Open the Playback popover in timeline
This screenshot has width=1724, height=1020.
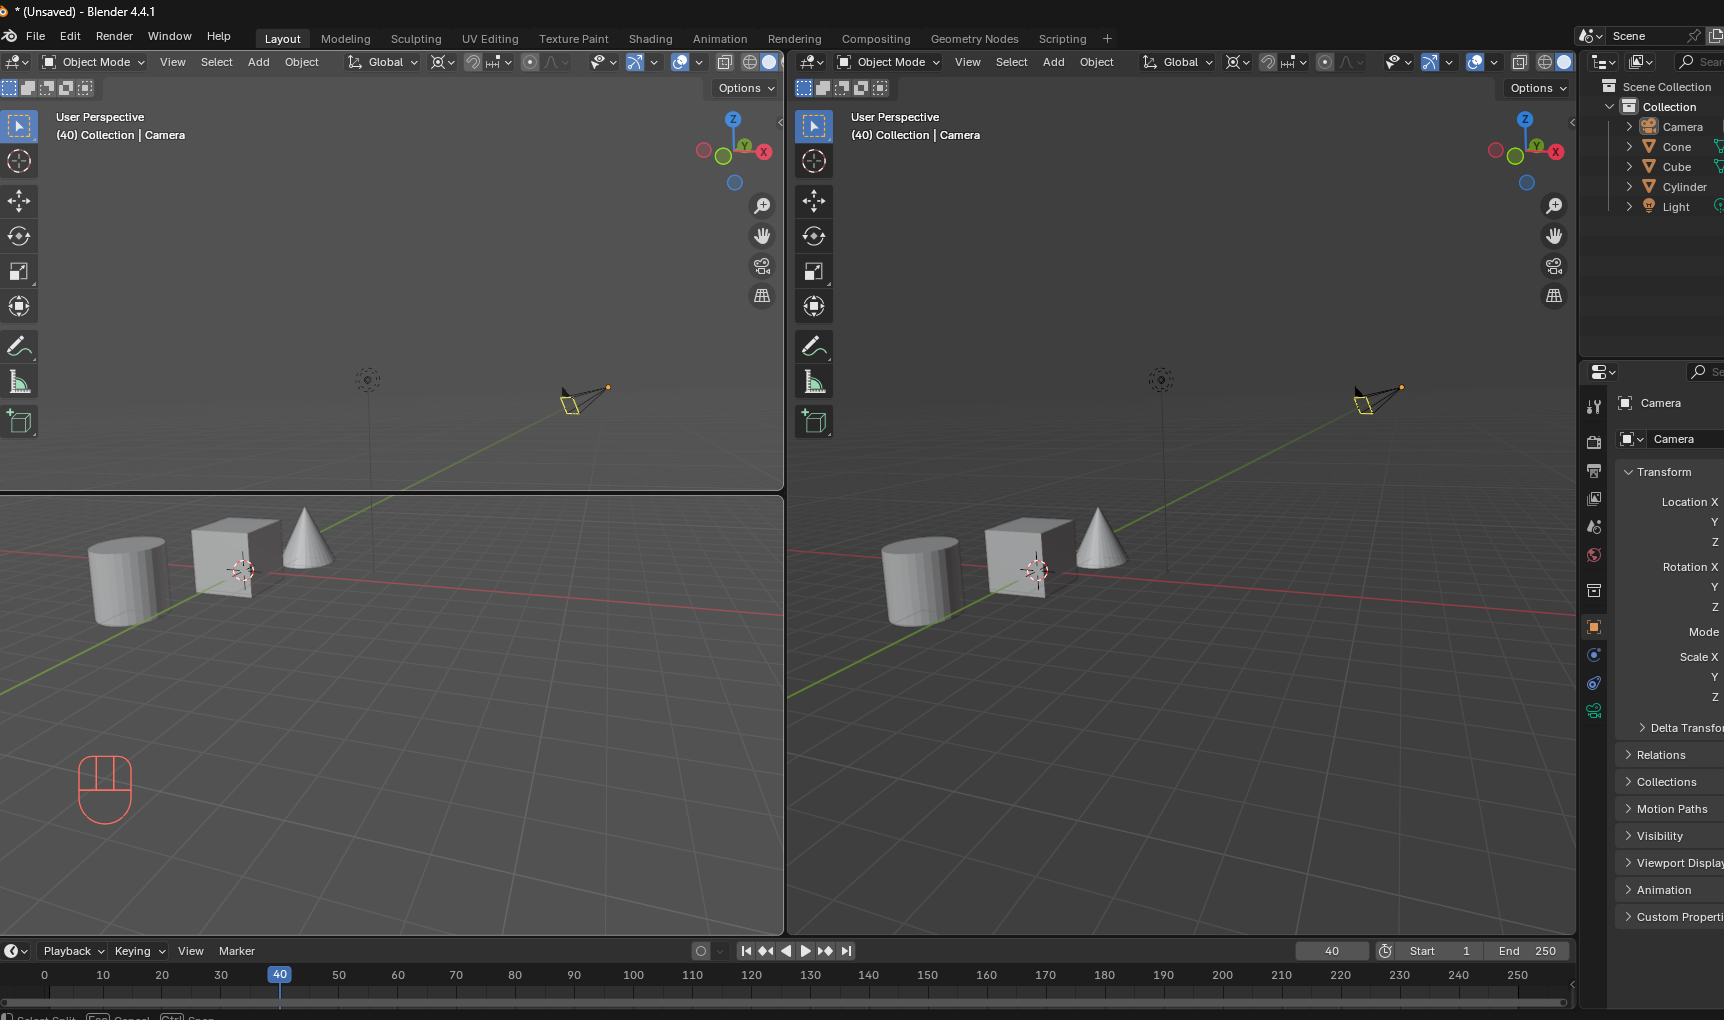click(74, 951)
